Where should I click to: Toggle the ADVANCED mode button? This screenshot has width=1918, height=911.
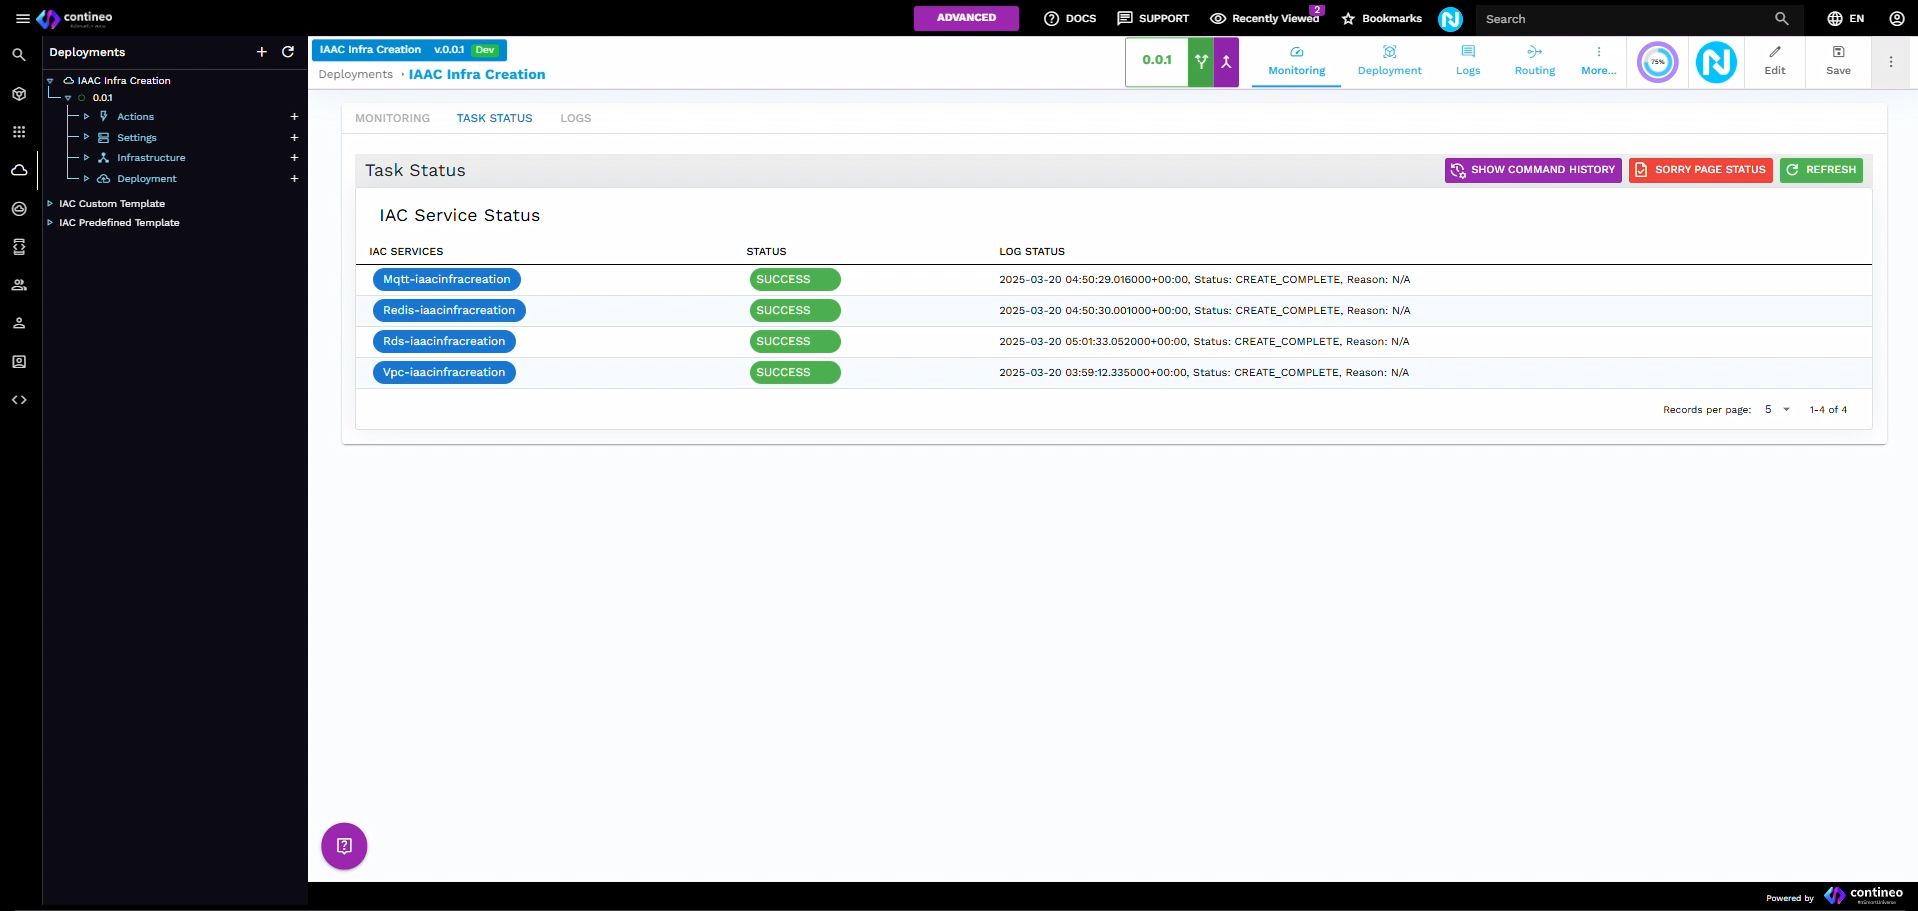pos(965,18)
